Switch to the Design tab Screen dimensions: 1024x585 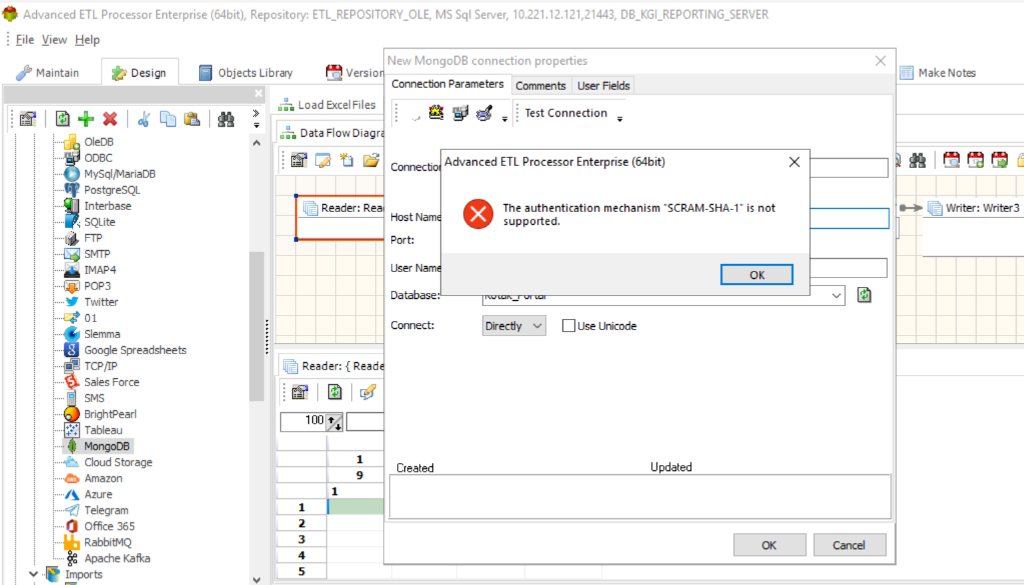(139, 72)
